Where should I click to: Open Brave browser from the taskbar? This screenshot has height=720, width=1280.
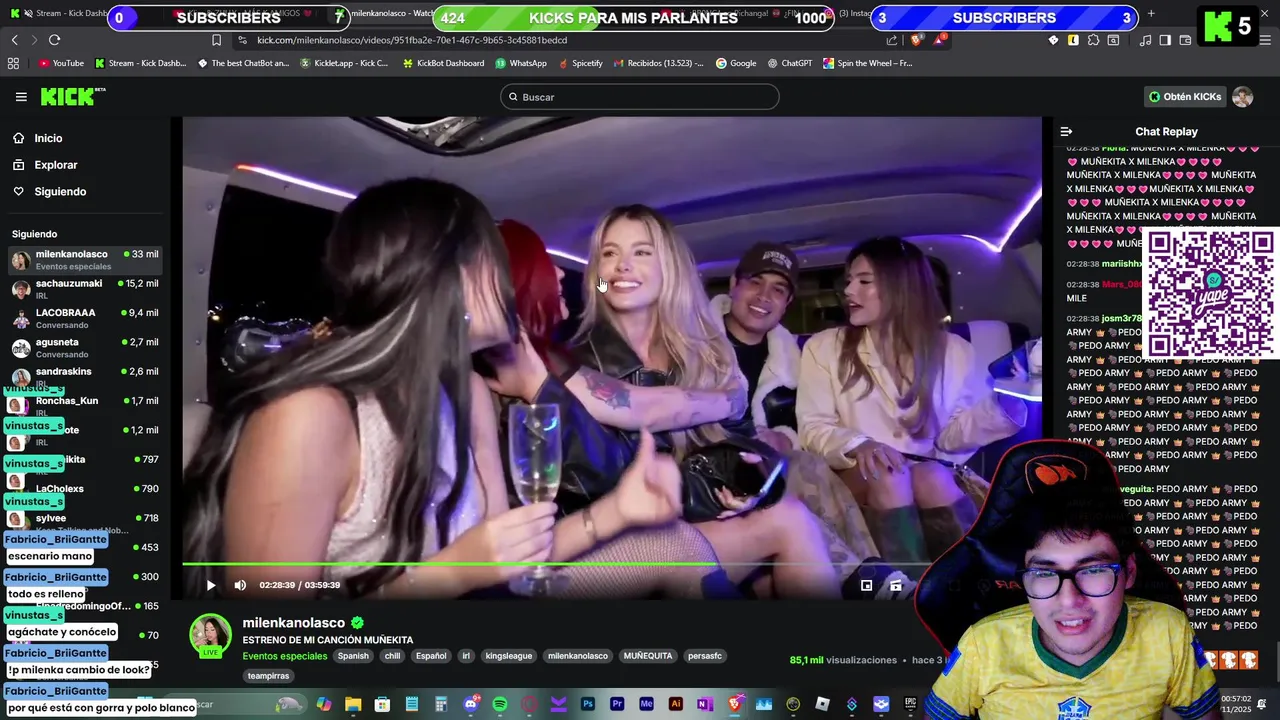(735, 705)
